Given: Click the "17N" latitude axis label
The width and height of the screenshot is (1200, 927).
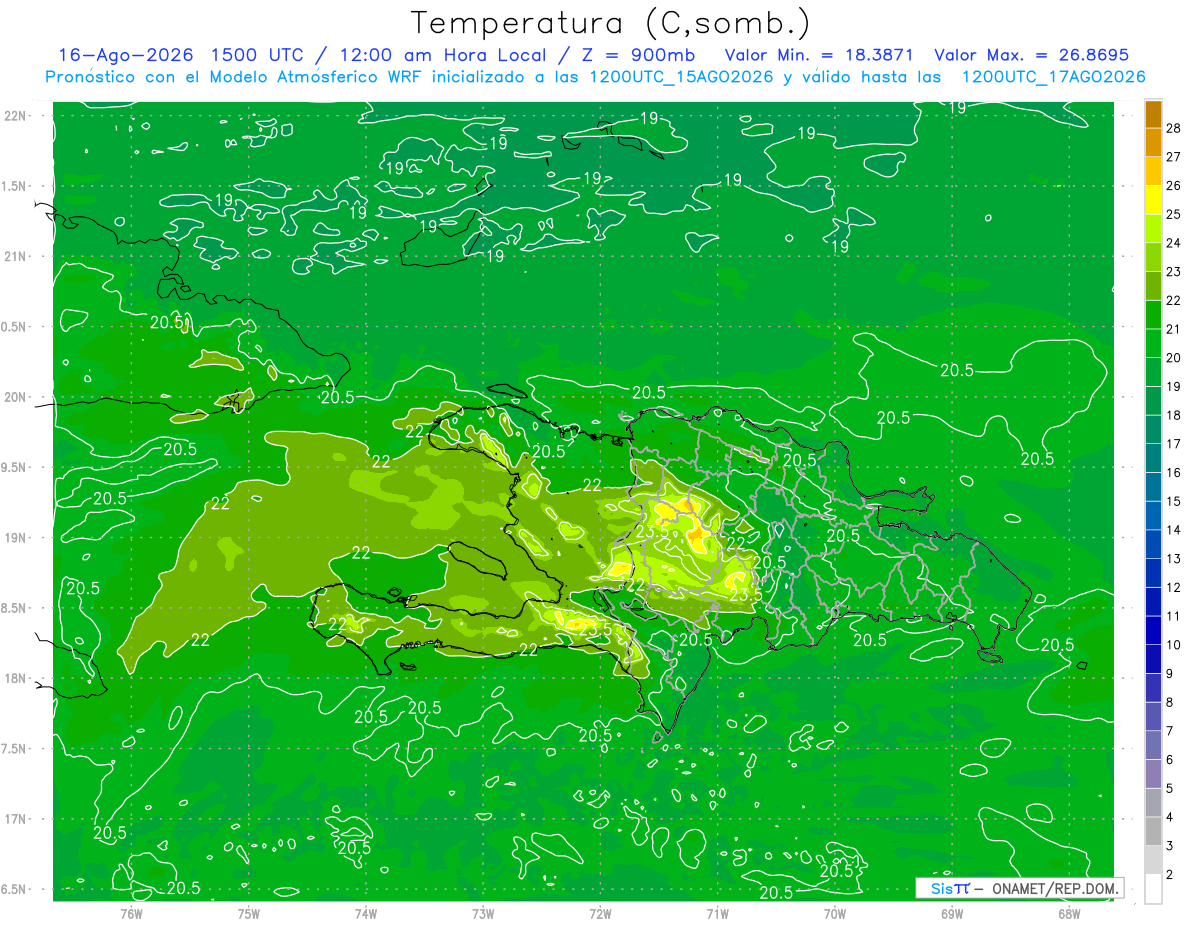Looking at the screenshot, I should [x=16, y=819].
